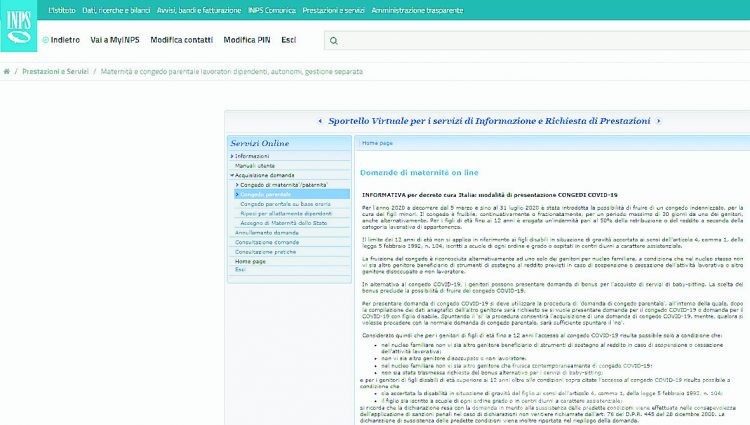Click INFORMATIVA per decreto cura Italia heading
The height and width of the screenshot is (425, 750).
tap(490, 195)
